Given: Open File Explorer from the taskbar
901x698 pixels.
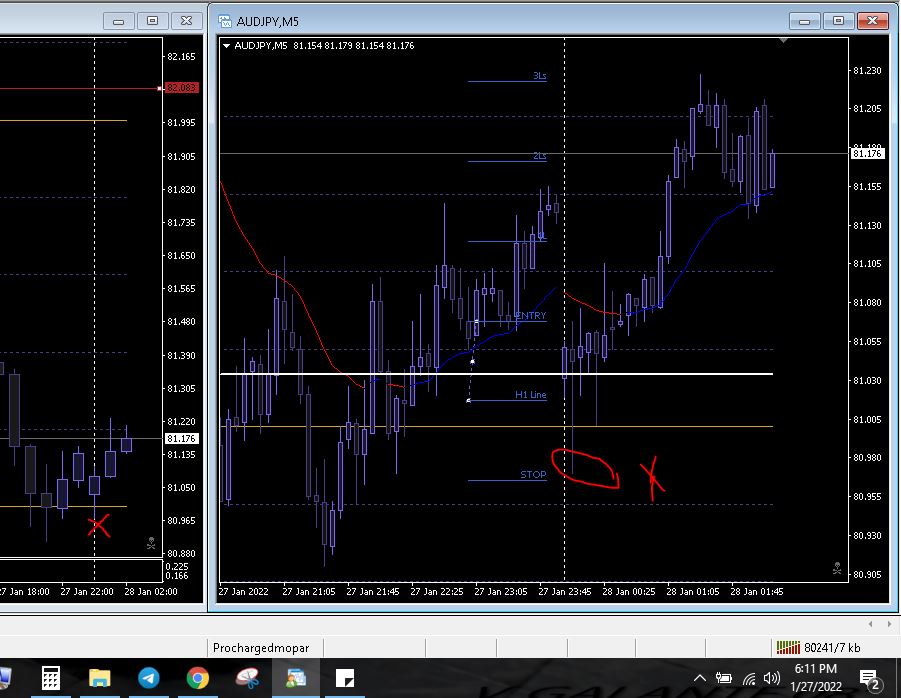Looking at the screenshot, I should coord(99,678).
